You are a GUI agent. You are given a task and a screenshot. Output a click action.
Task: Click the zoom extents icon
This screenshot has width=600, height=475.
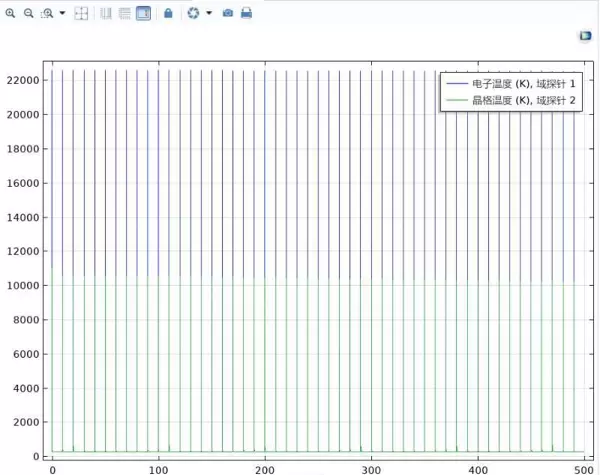tap(81, 14)
